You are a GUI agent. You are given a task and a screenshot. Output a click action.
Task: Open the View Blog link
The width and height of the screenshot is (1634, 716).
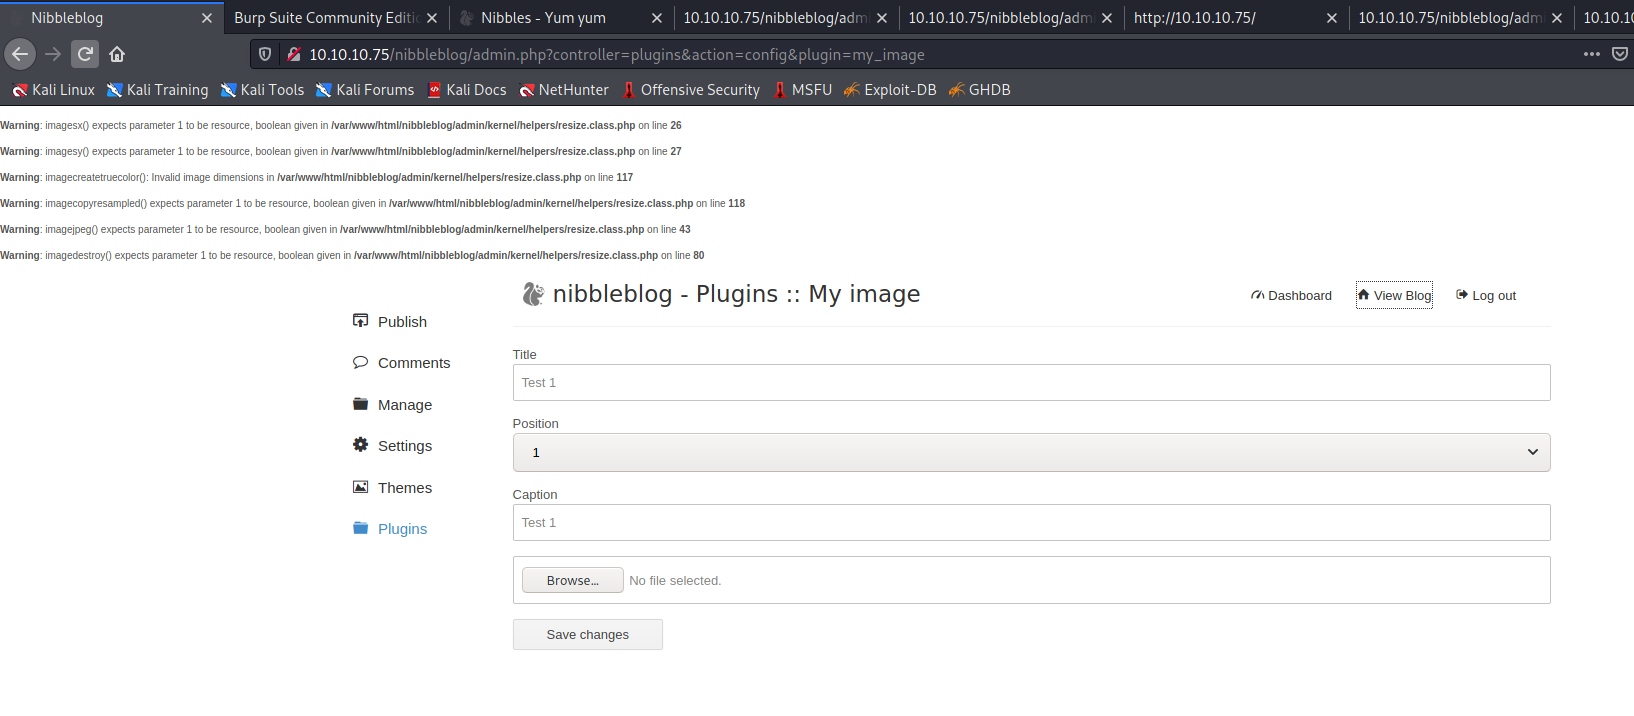1394,295
